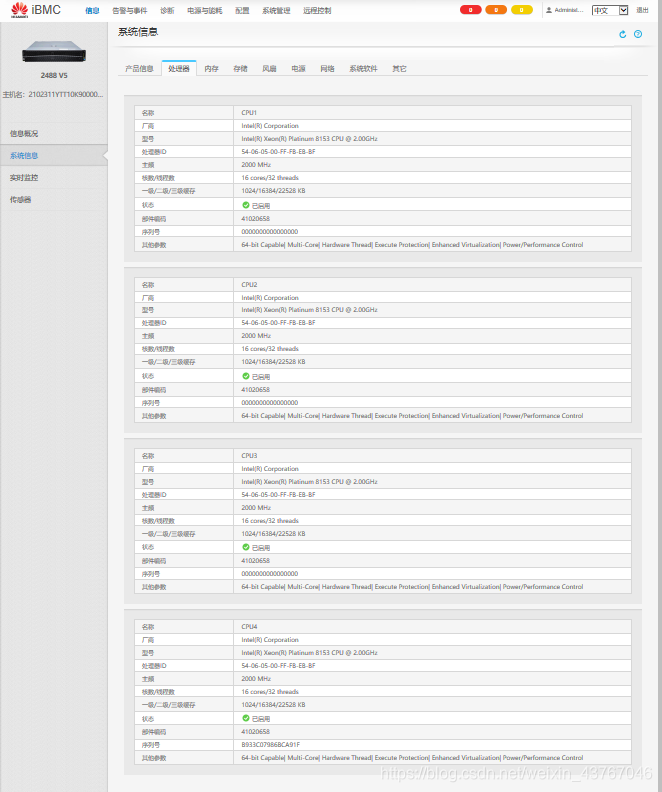The width and height of the screenshot is (662, 792).
Task: Refresh the 系统信息 page with the refresh icon
Action: pos(623,34)
